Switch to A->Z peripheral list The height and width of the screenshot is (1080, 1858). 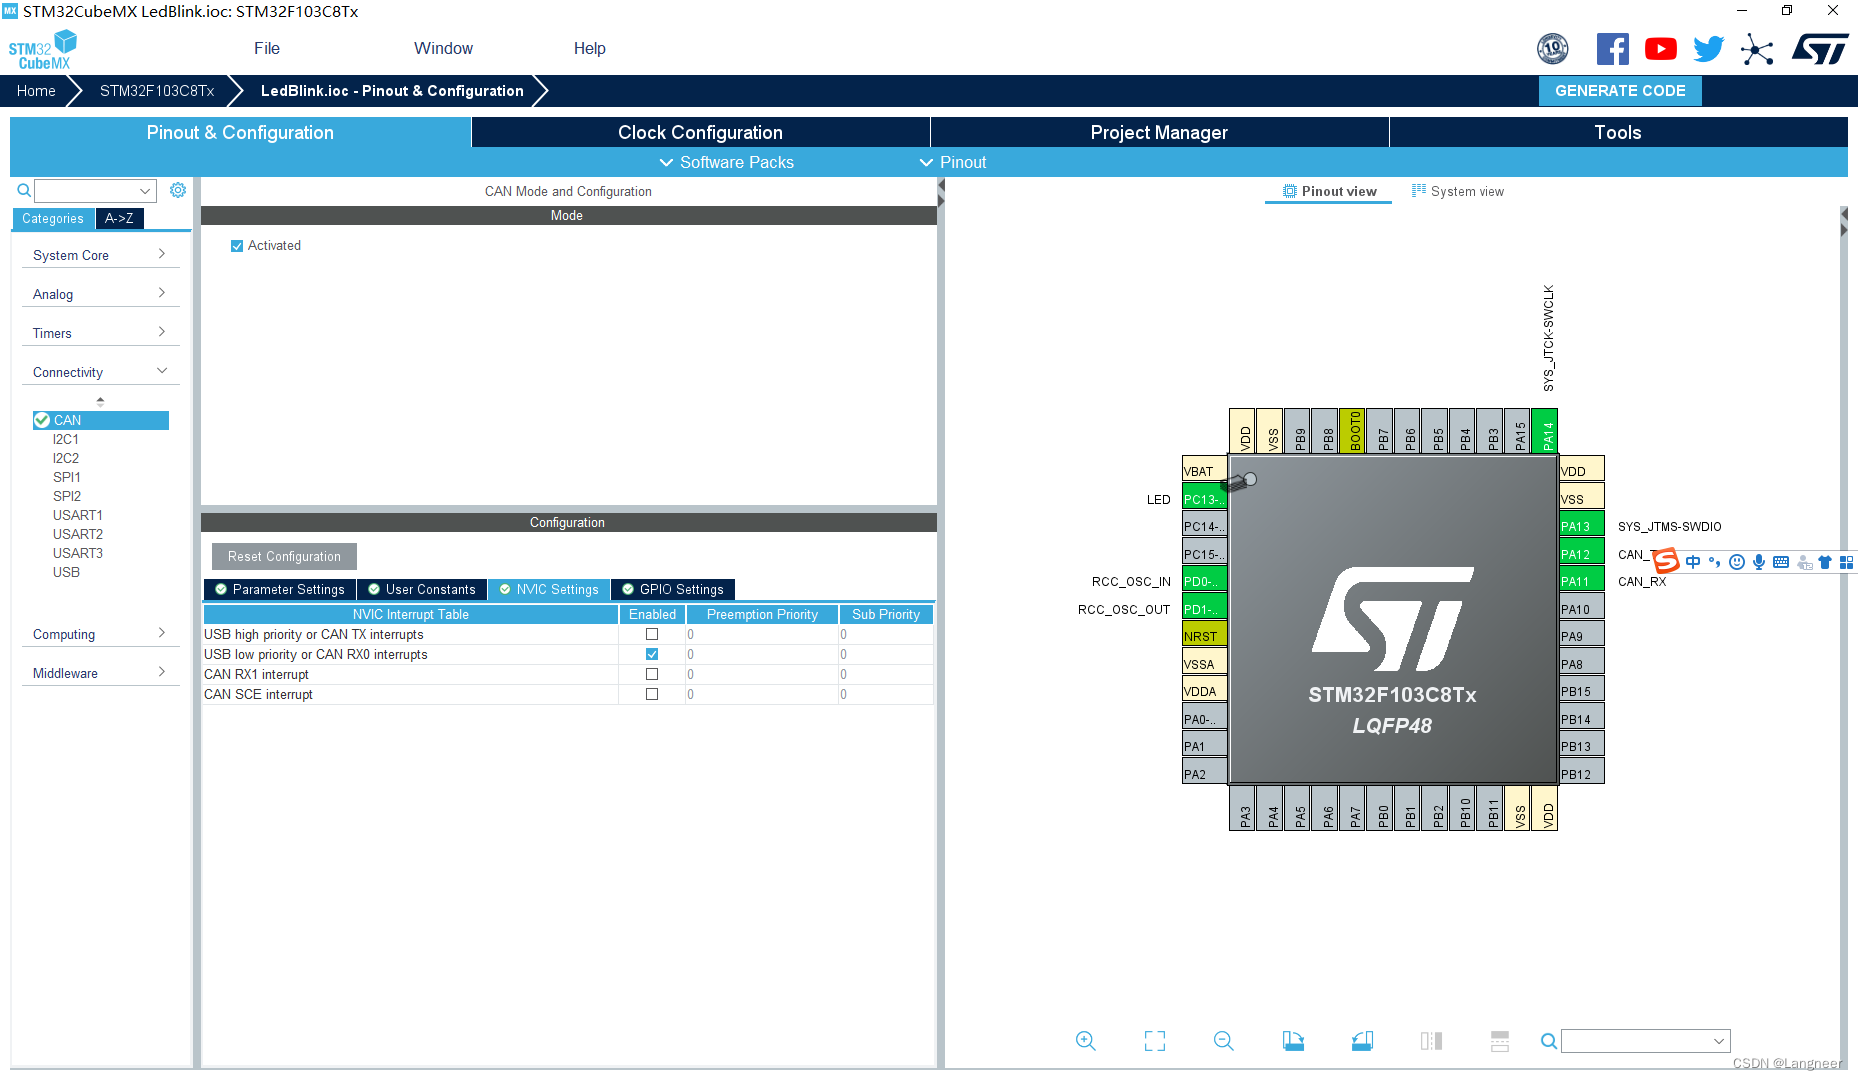click(x=119, y=218)
